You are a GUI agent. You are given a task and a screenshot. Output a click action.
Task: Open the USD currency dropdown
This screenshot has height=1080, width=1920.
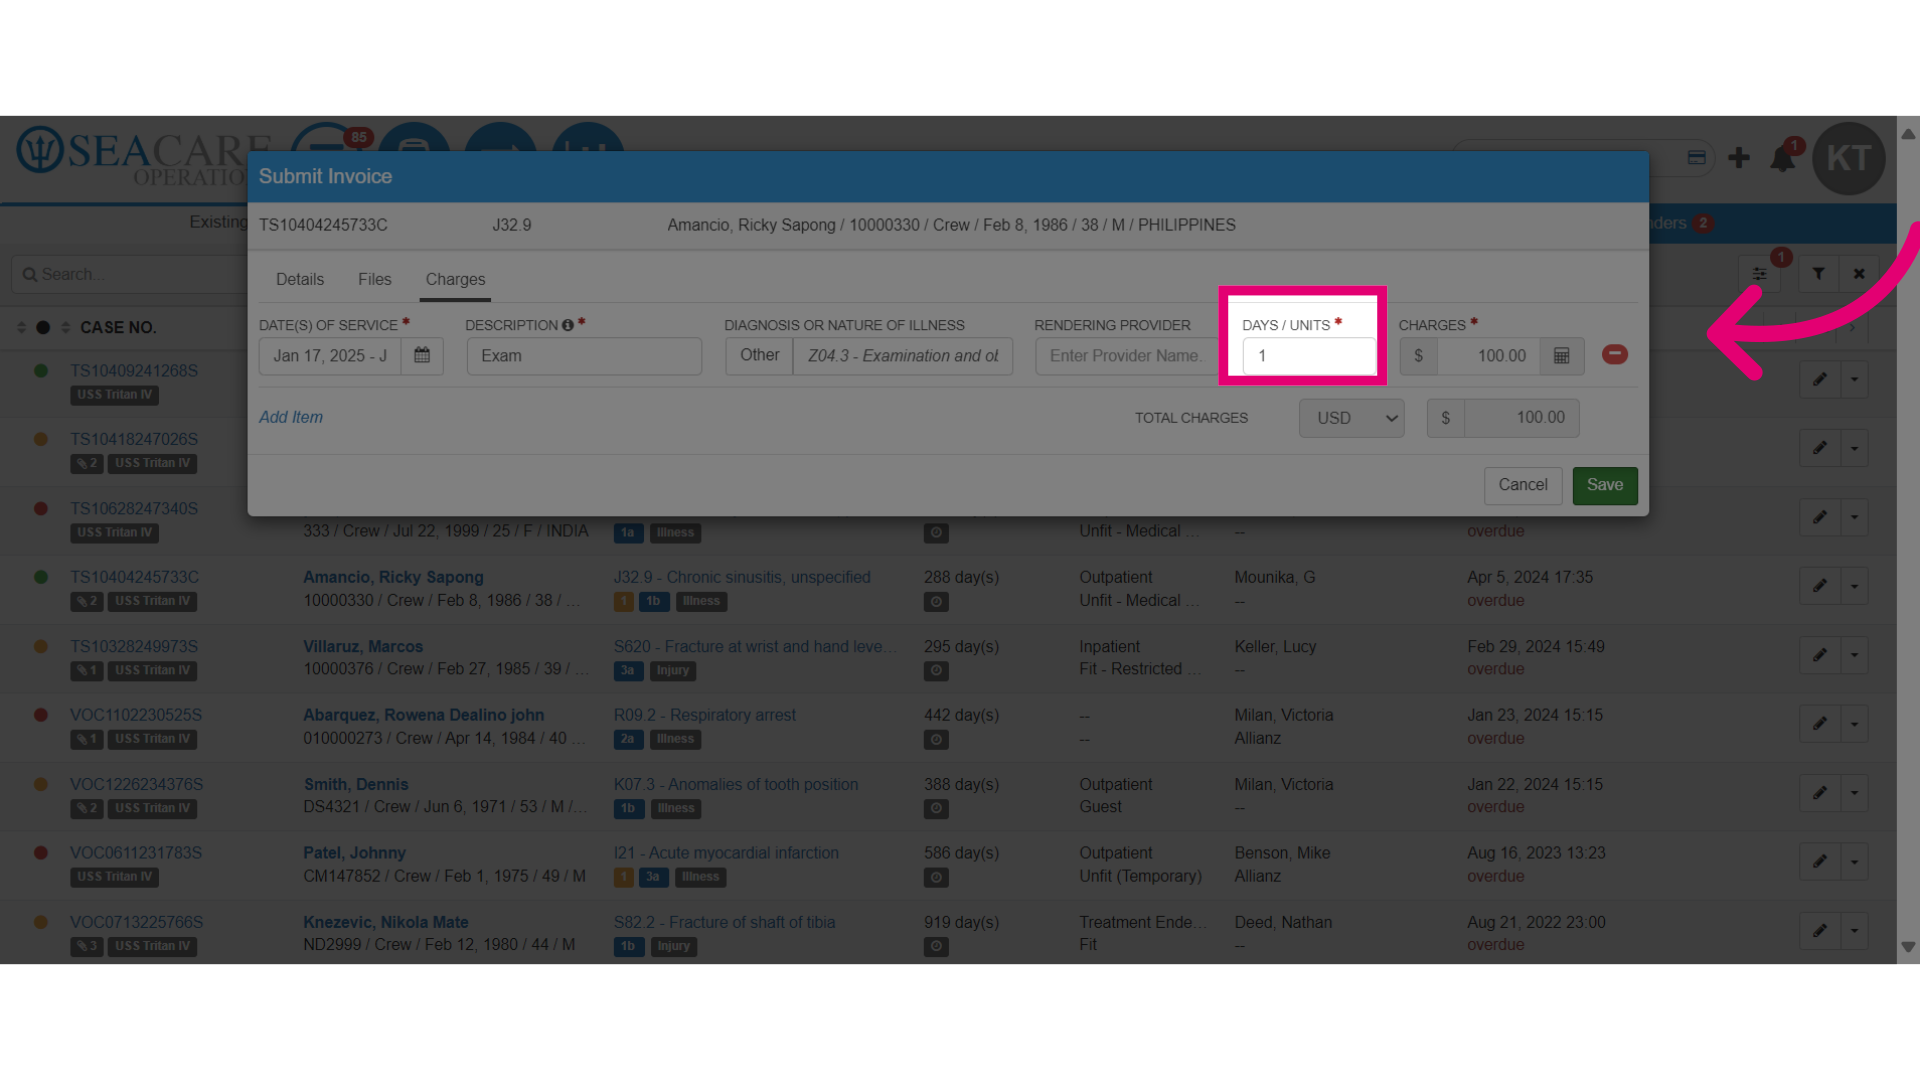[1351, 418]
